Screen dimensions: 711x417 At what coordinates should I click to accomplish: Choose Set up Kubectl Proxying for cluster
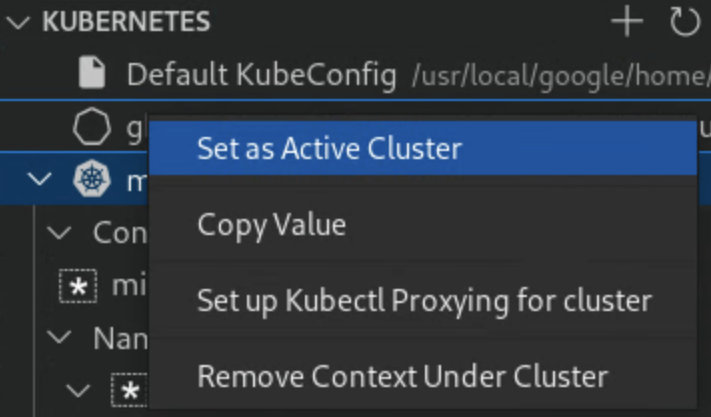424,300
